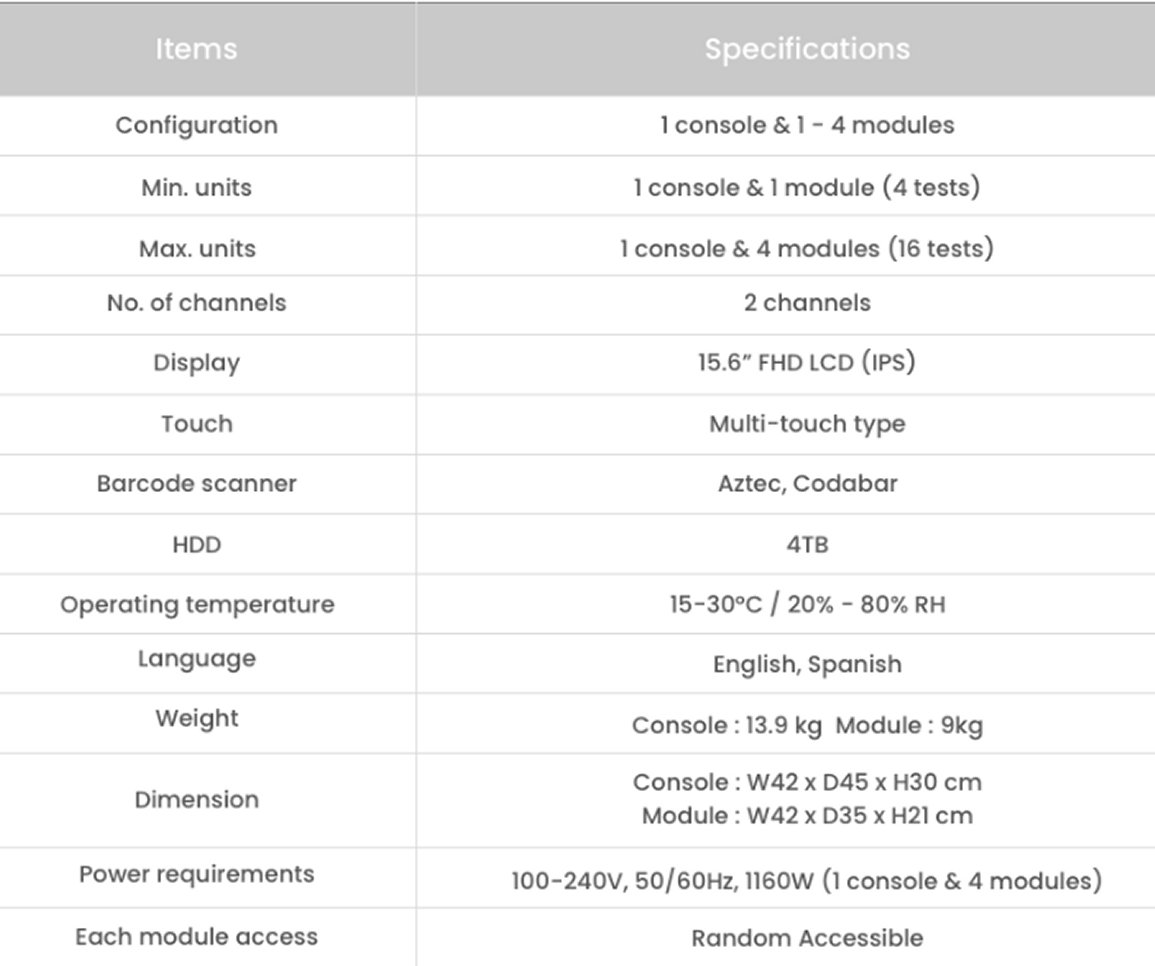Click the Multi-touch type value

(807, 424)
